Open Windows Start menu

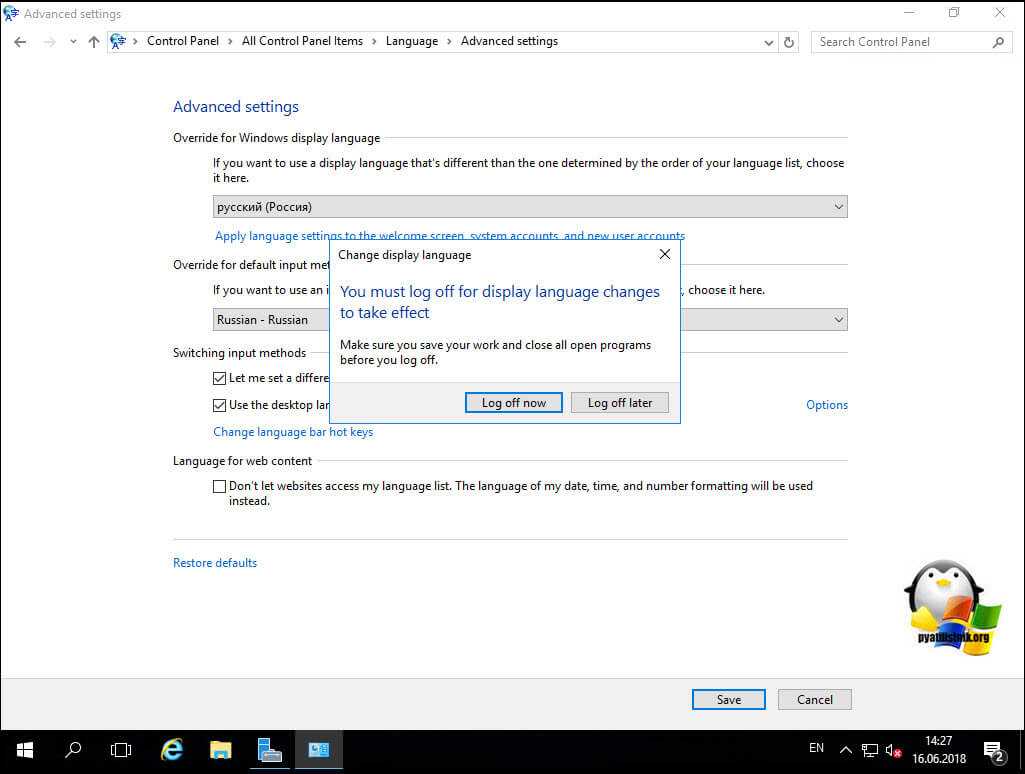[x=24, y=749]
